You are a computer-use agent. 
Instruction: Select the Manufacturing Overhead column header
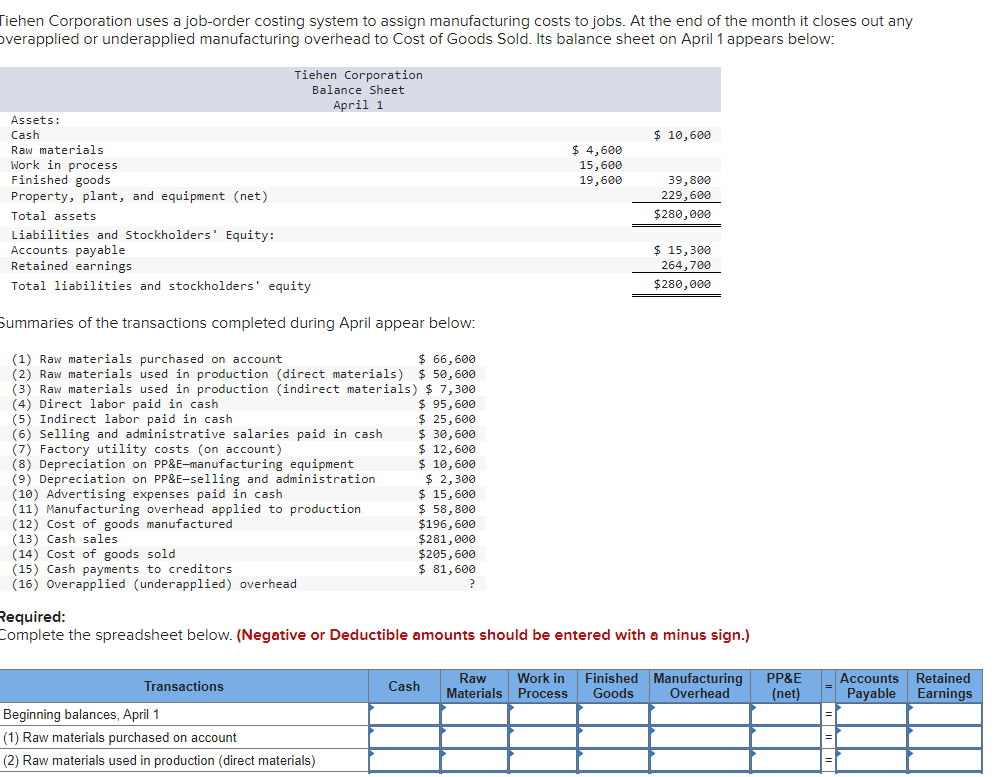click(699, 686)
